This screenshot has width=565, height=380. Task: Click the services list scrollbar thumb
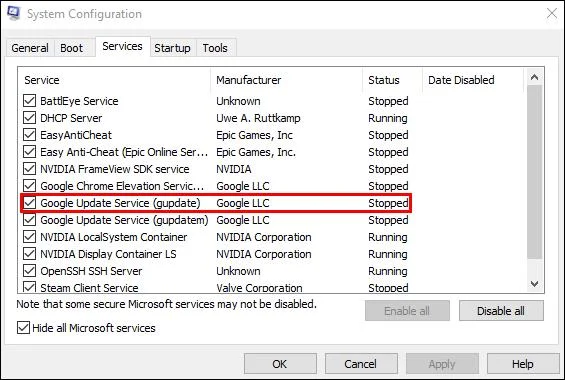pos(535,172)
